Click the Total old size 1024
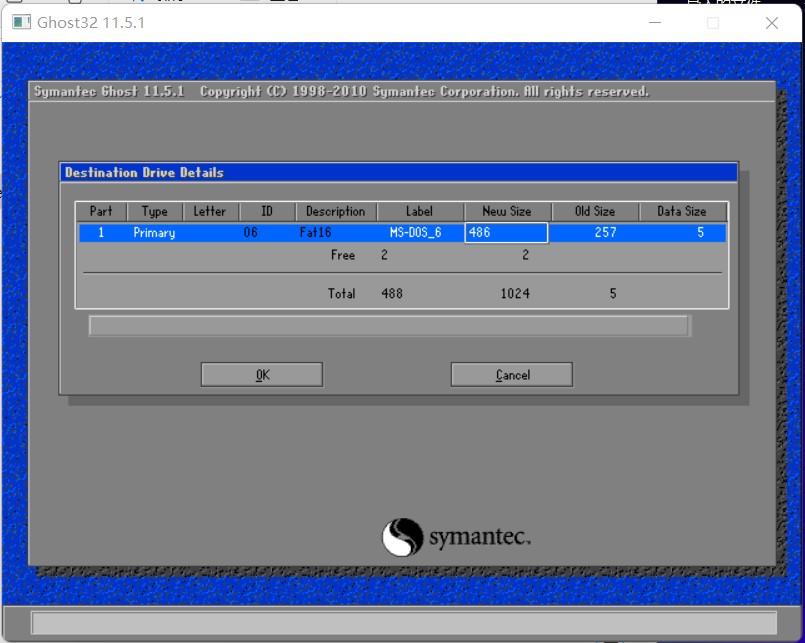 click(x=515, y=294)
